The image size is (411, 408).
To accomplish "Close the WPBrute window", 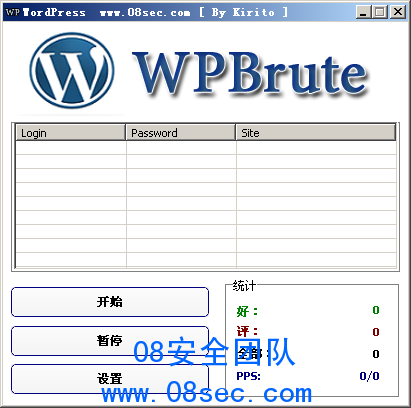I will (x=398, y=12).
